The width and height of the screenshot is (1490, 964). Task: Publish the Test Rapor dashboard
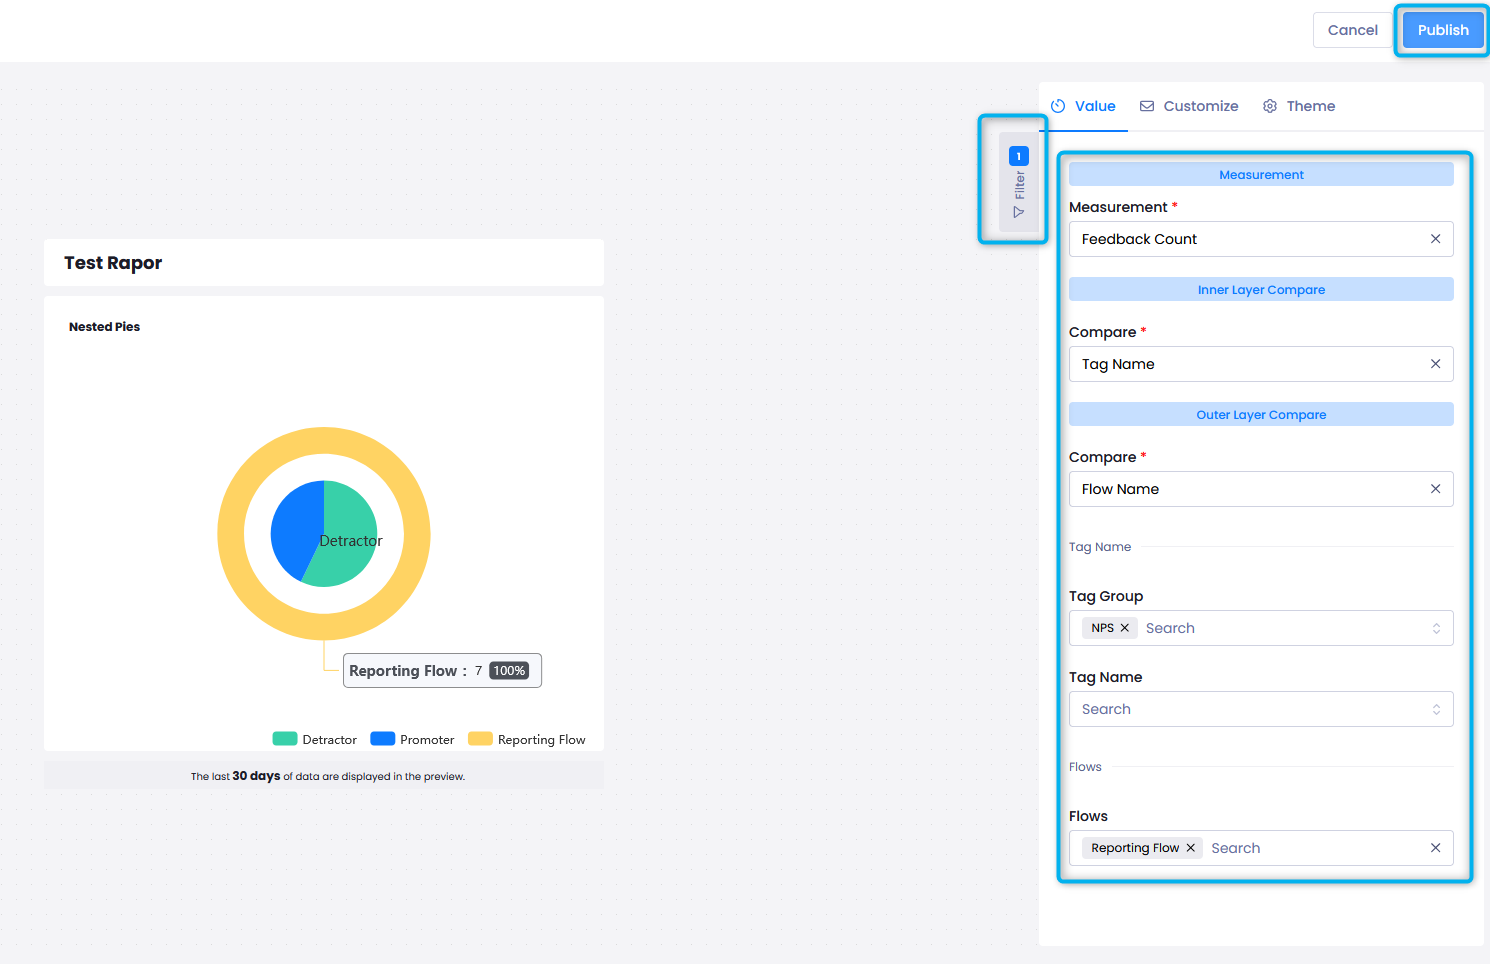(x=1442, y=30)
